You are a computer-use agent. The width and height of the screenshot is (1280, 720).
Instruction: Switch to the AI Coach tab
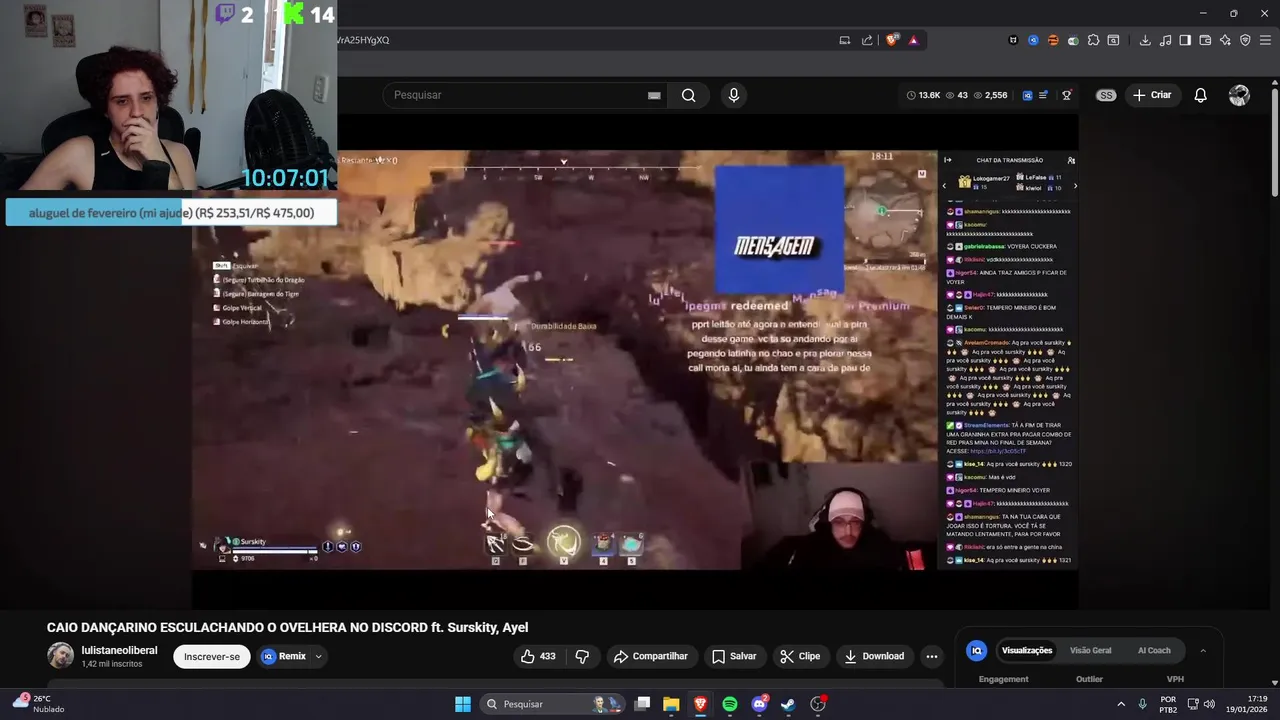click(x=1154, y=650)
